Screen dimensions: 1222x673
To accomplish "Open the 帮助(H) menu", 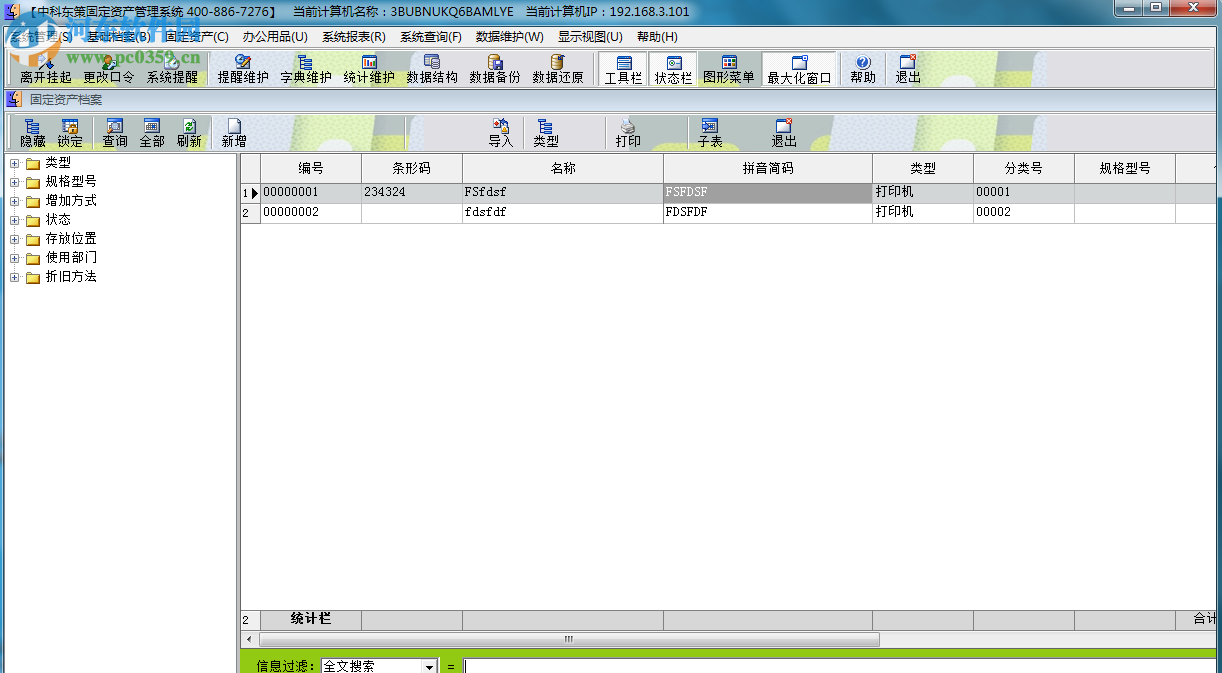I will click(x=657, y=37).
